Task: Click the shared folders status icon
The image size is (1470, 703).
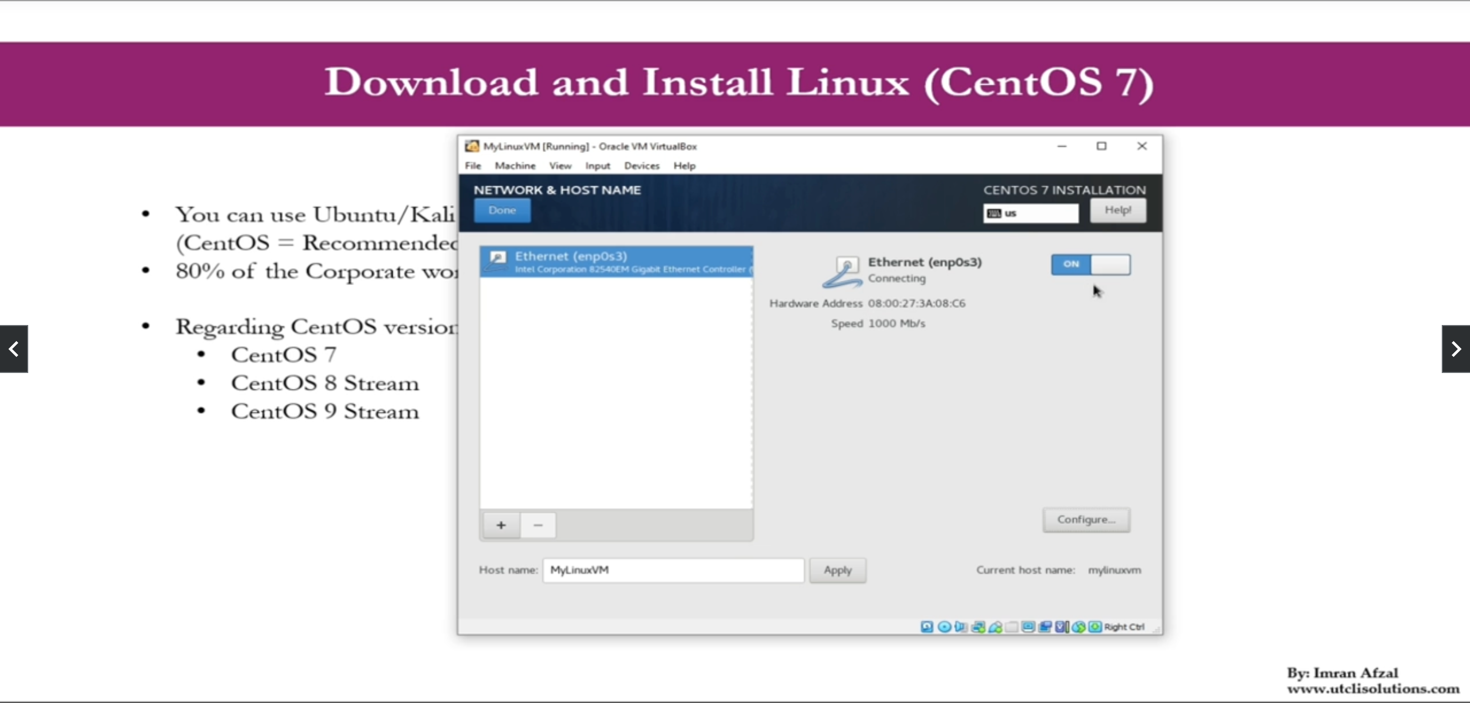Action: click(x=1012, y=627)
